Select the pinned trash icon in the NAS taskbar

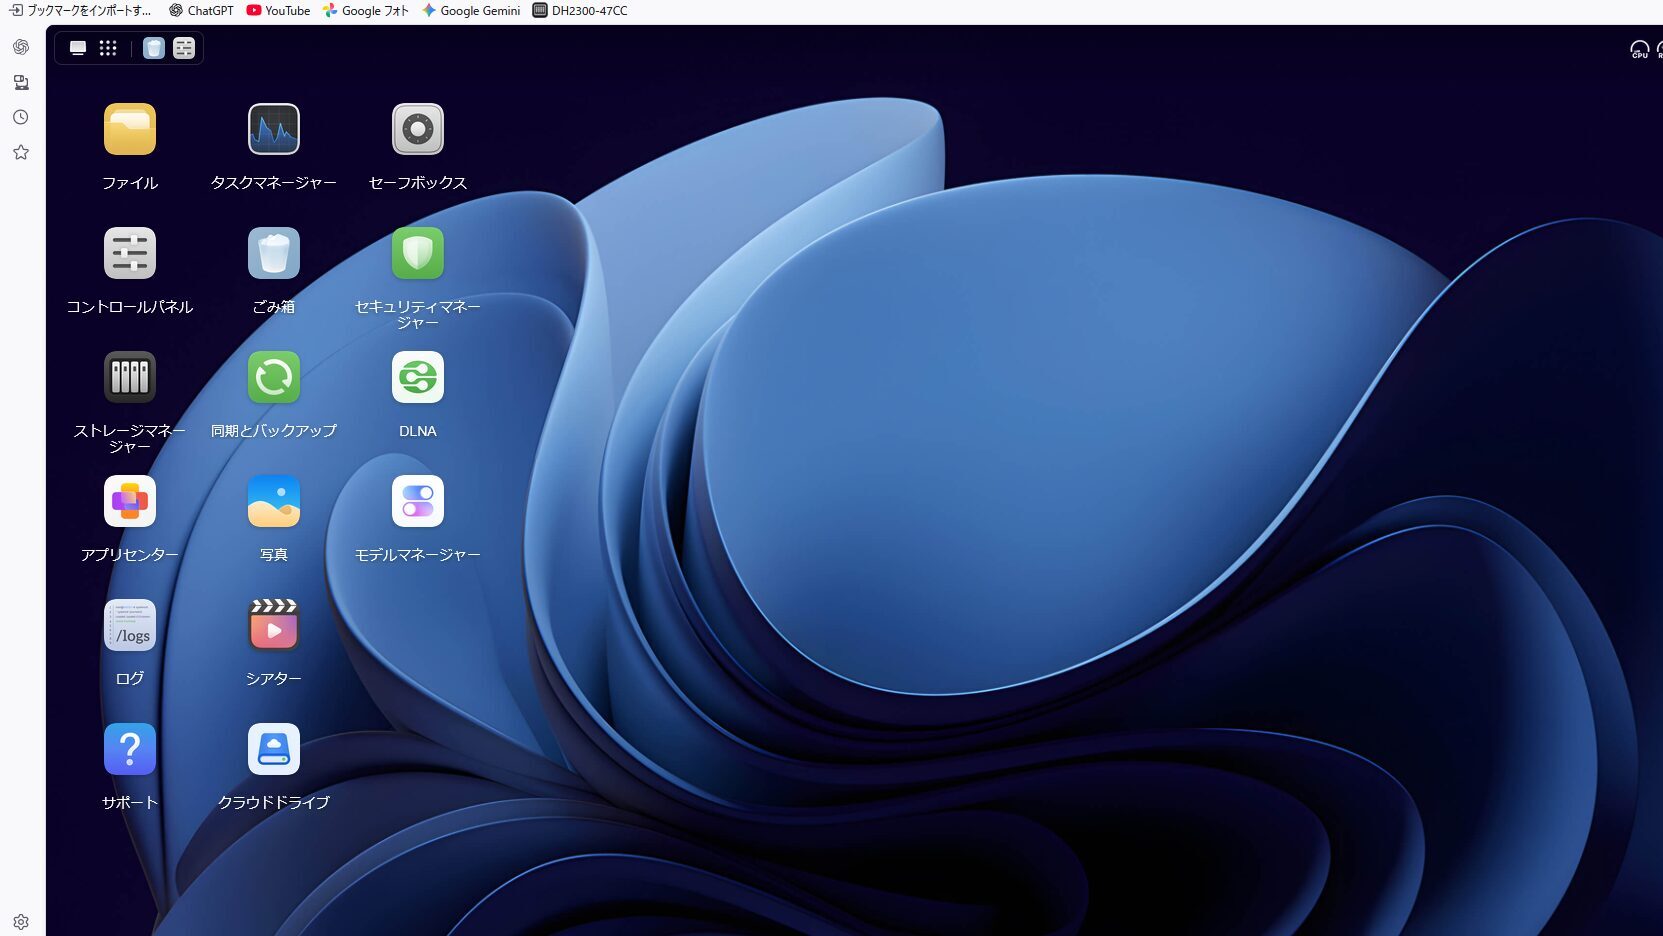click(x=154, y=48)
